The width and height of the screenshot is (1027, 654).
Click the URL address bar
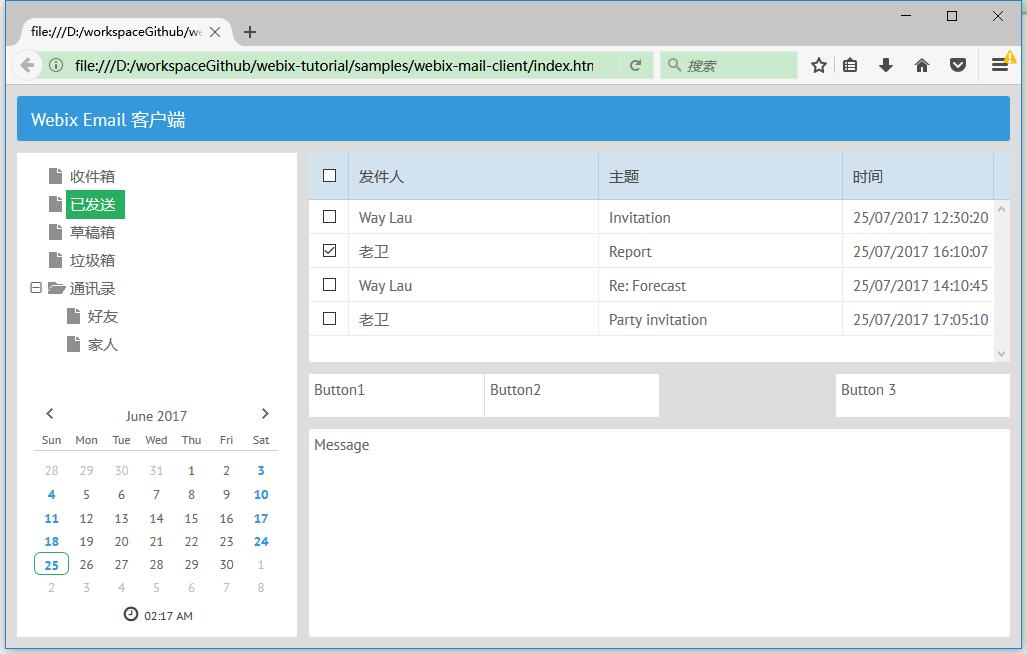(x=334, y=65)
